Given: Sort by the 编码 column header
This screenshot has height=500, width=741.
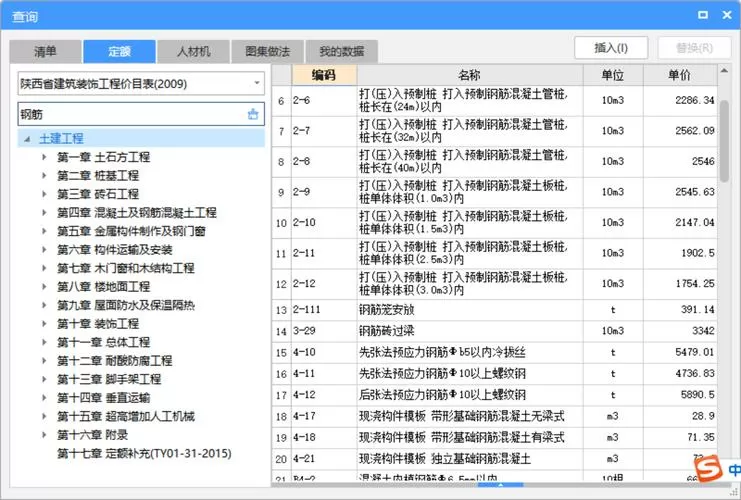Looking at the screenshot, I should pos(324,75).
